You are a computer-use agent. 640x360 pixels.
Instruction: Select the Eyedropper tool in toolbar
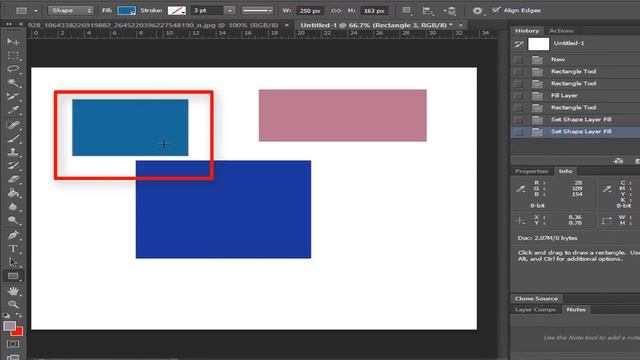coord(13,110)
